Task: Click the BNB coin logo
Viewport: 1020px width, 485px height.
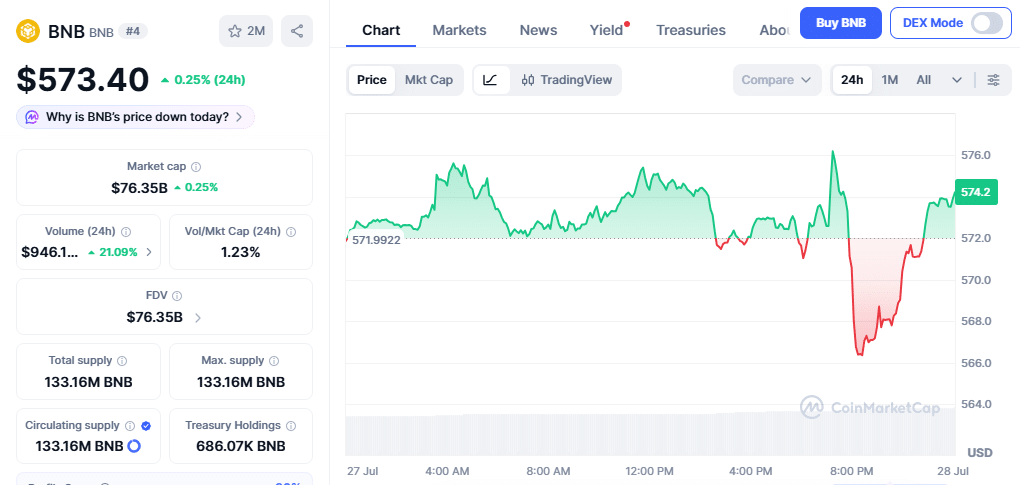Action: (28, 31)
